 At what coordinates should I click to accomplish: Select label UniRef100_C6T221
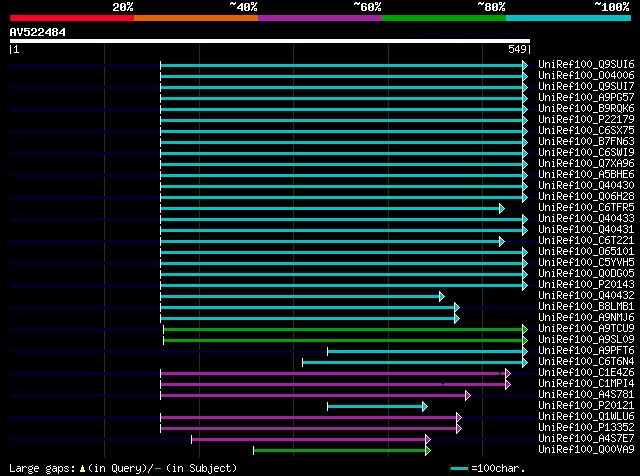click(x=586, y=240)
